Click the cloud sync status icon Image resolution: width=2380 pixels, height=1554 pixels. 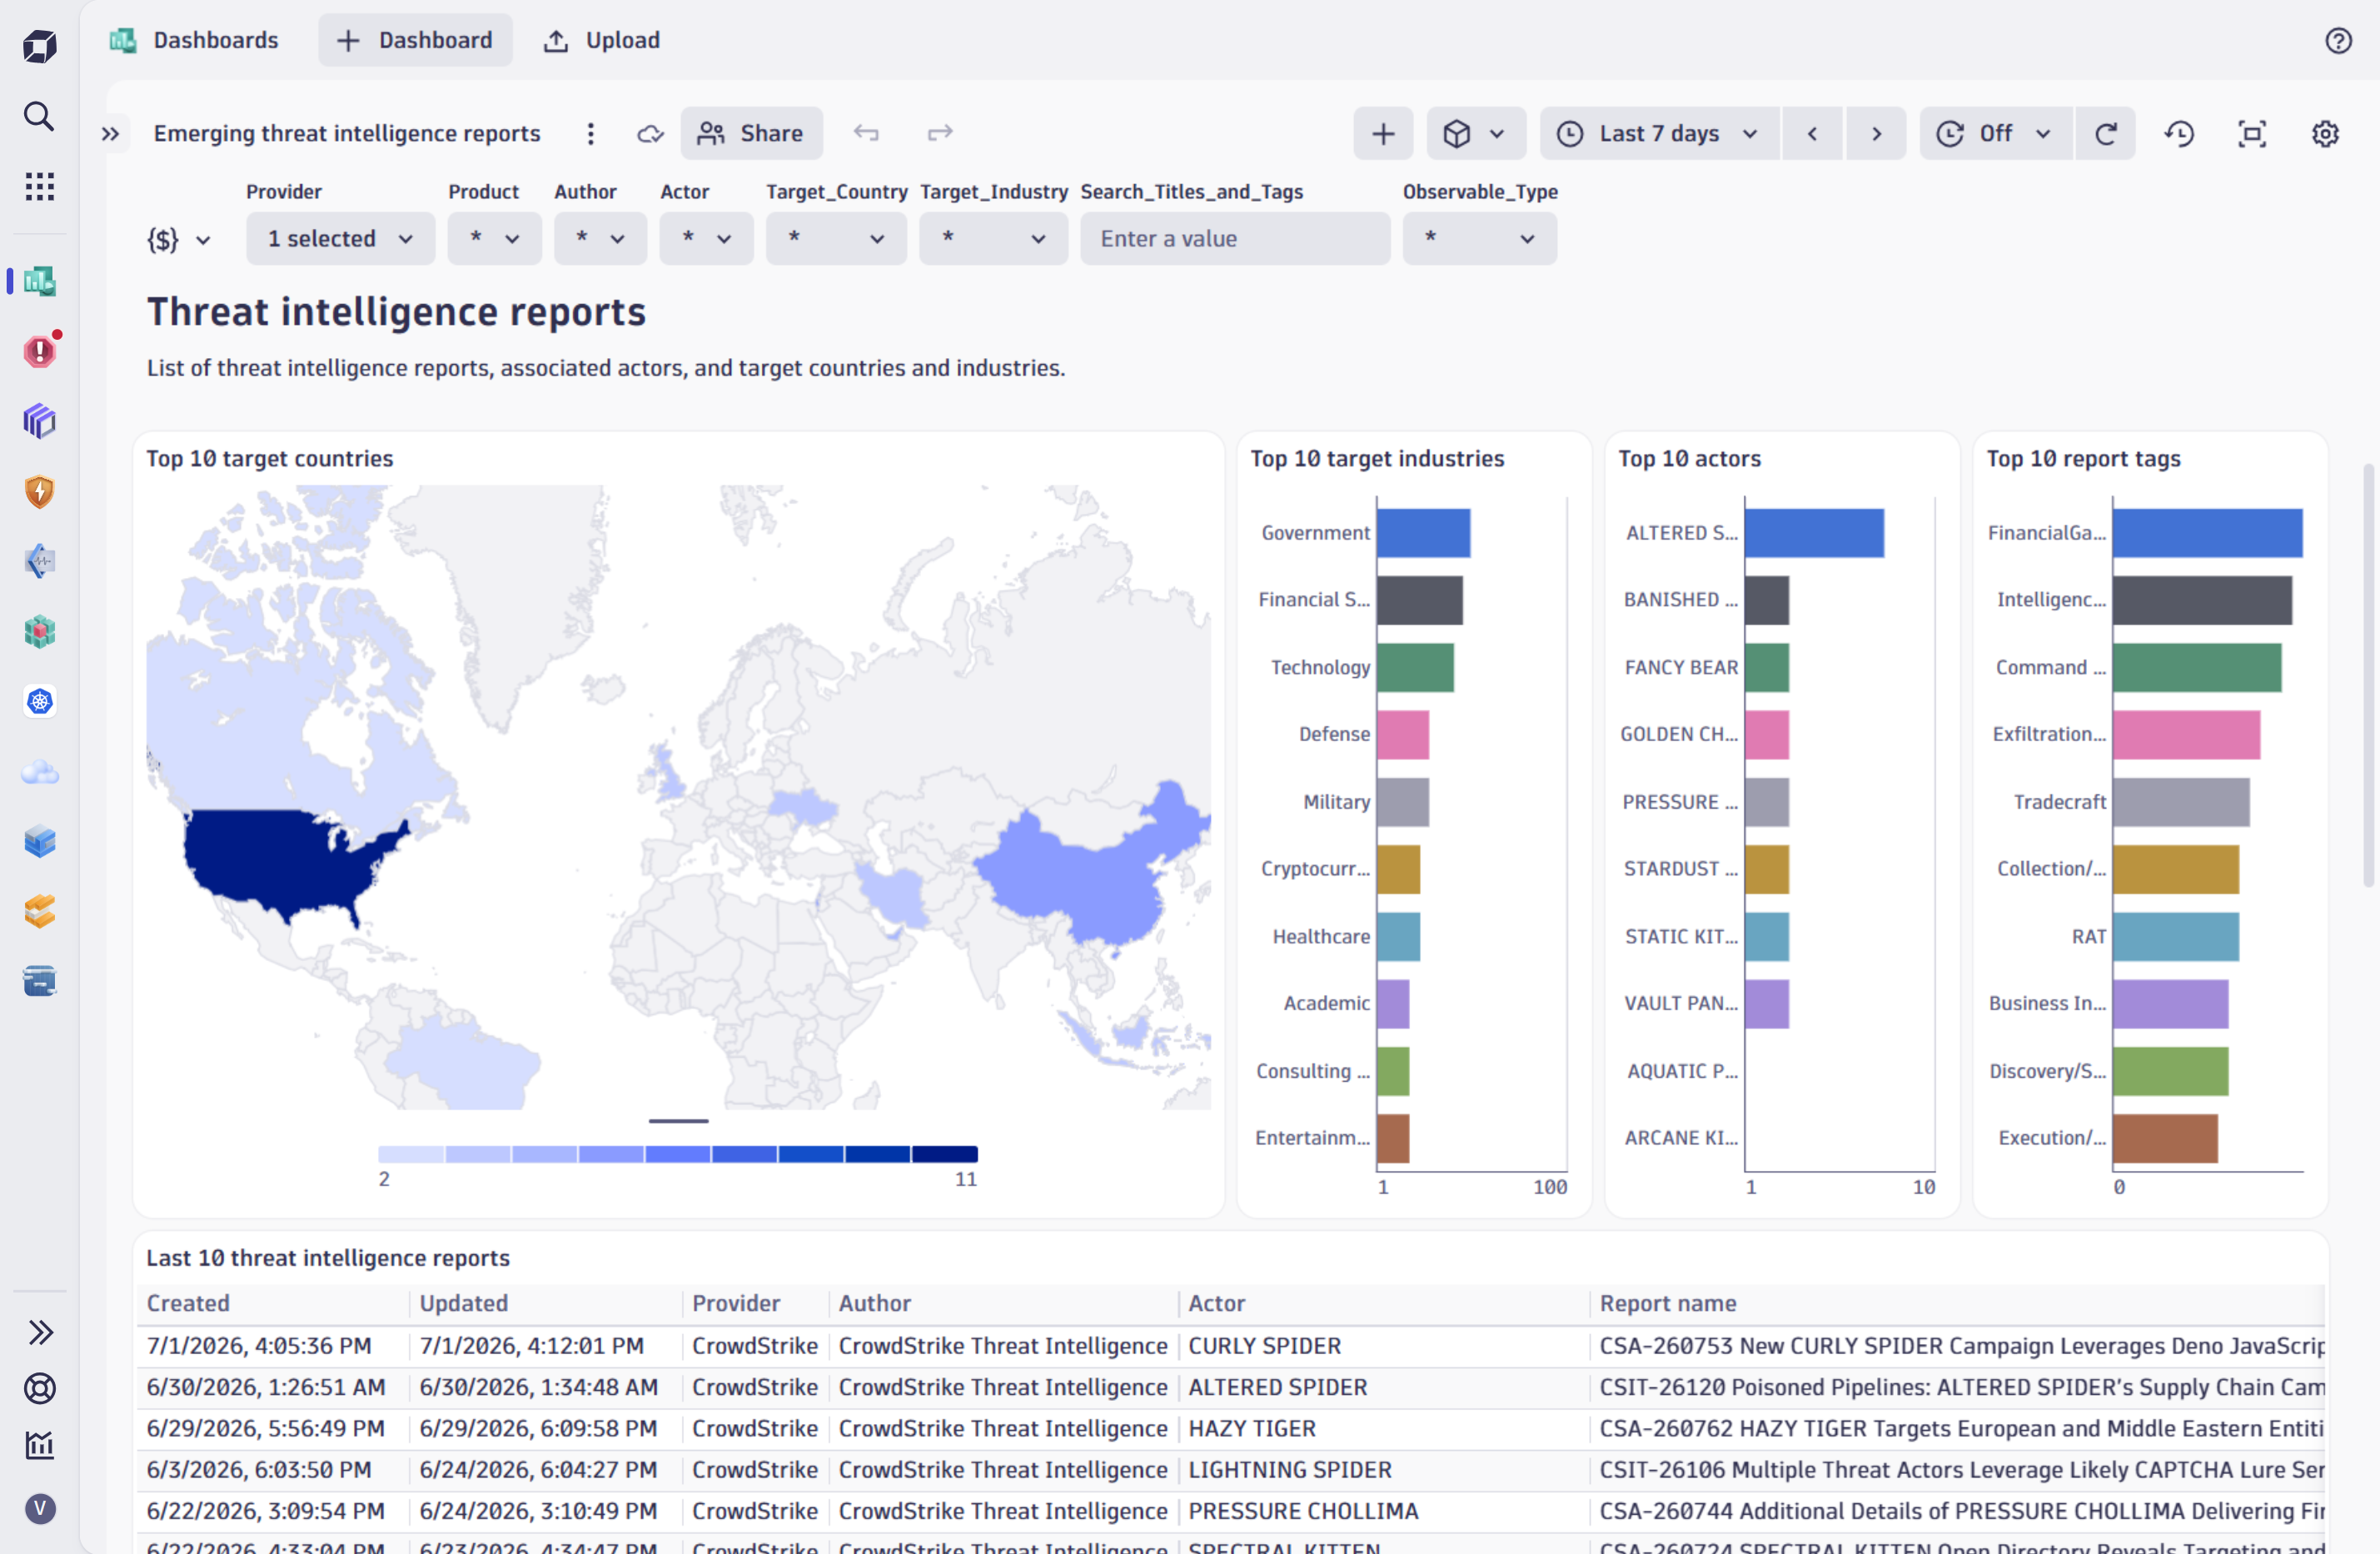coord(651,133)
